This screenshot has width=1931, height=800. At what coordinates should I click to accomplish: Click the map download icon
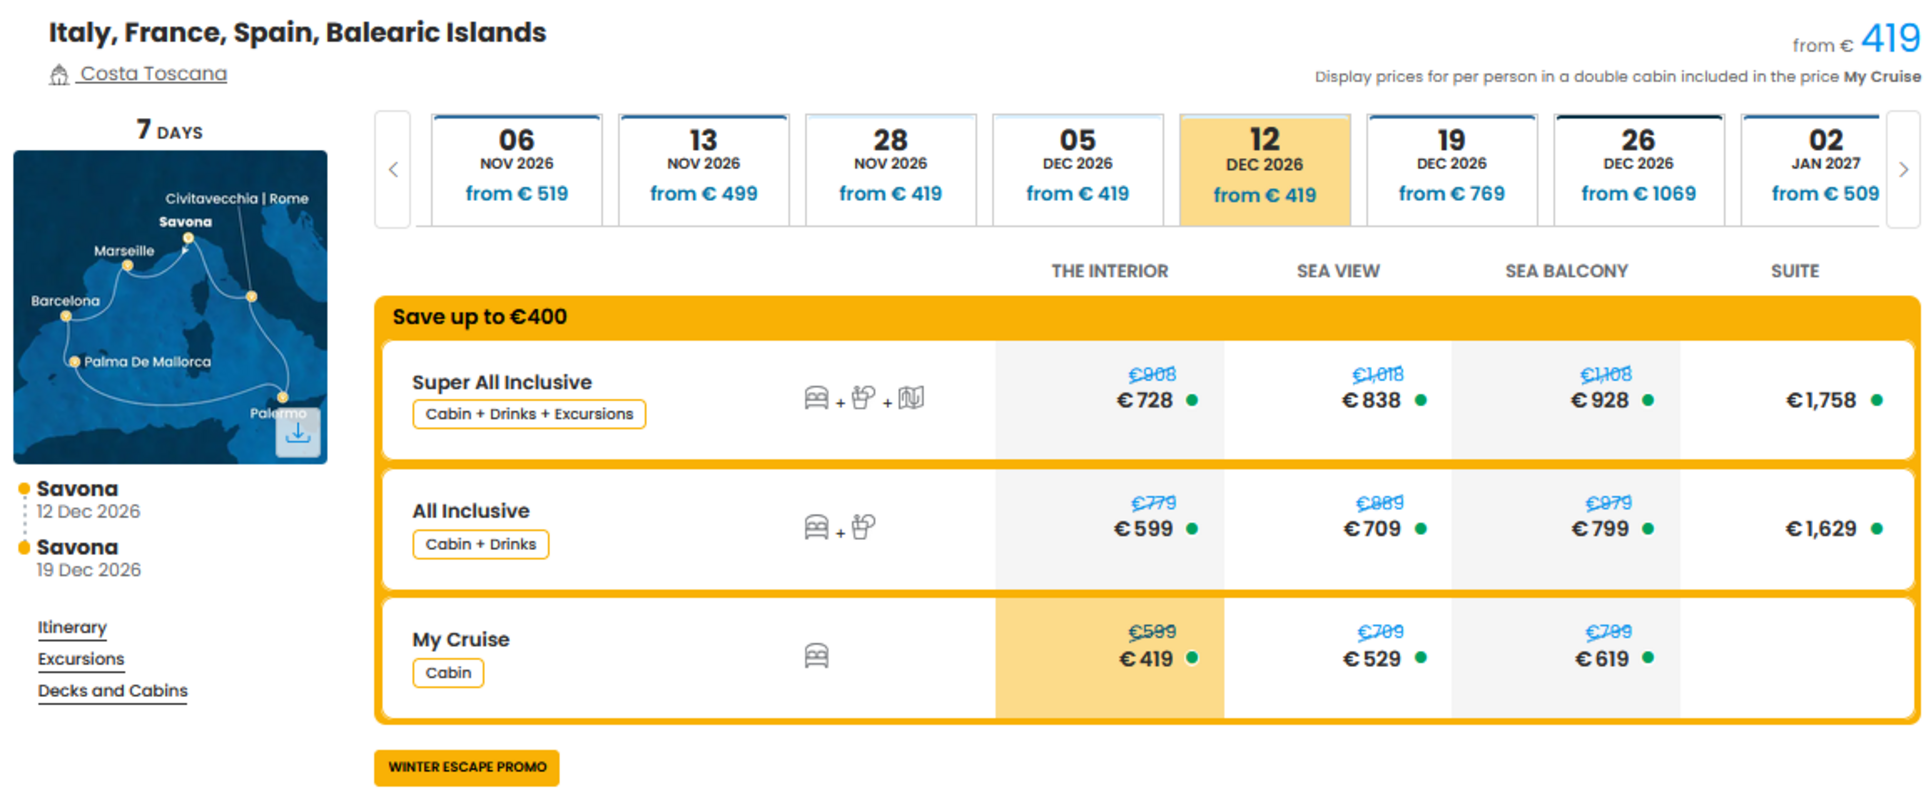[298, 433]
